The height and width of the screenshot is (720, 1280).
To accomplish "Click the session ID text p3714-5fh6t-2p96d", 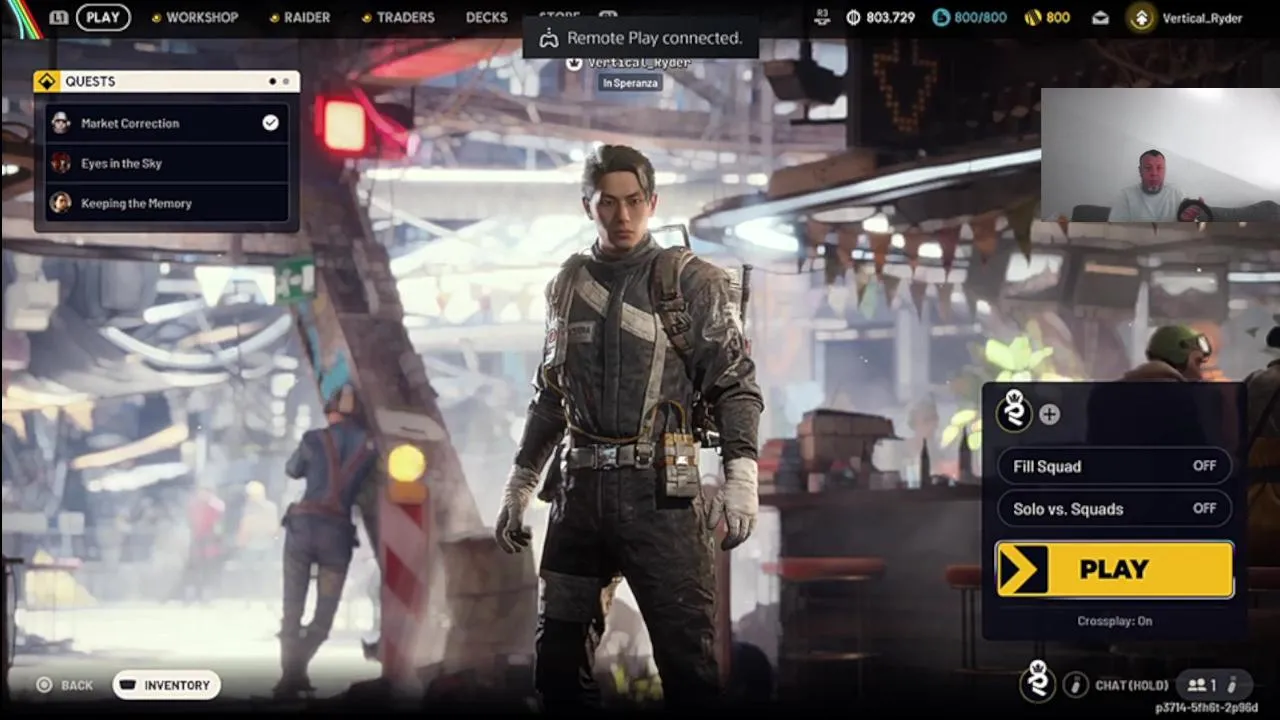I will (x=1206, y=708).
